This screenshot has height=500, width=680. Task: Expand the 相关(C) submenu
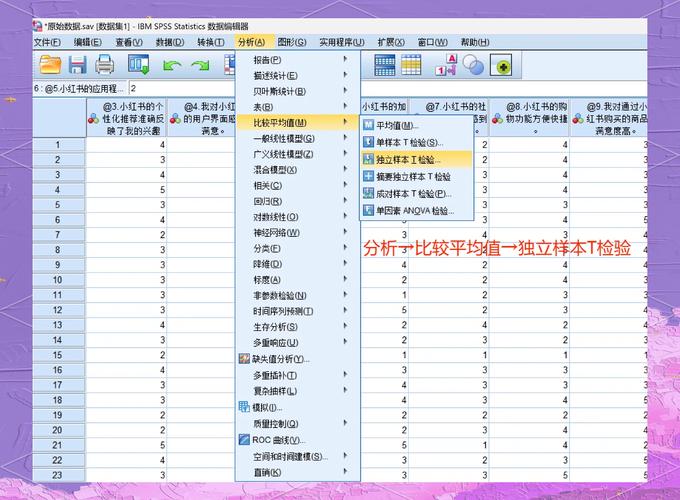pos(298,186)
